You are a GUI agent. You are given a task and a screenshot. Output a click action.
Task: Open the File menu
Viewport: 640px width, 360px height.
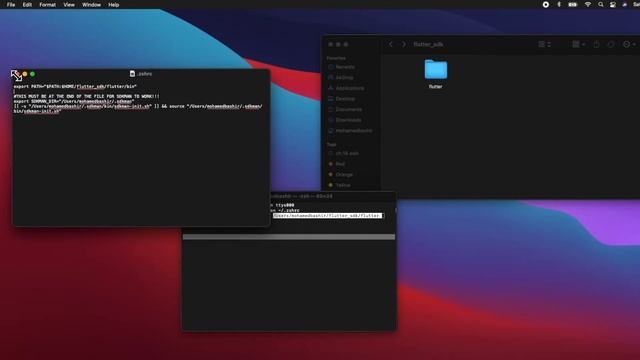(x=11, y=5)
